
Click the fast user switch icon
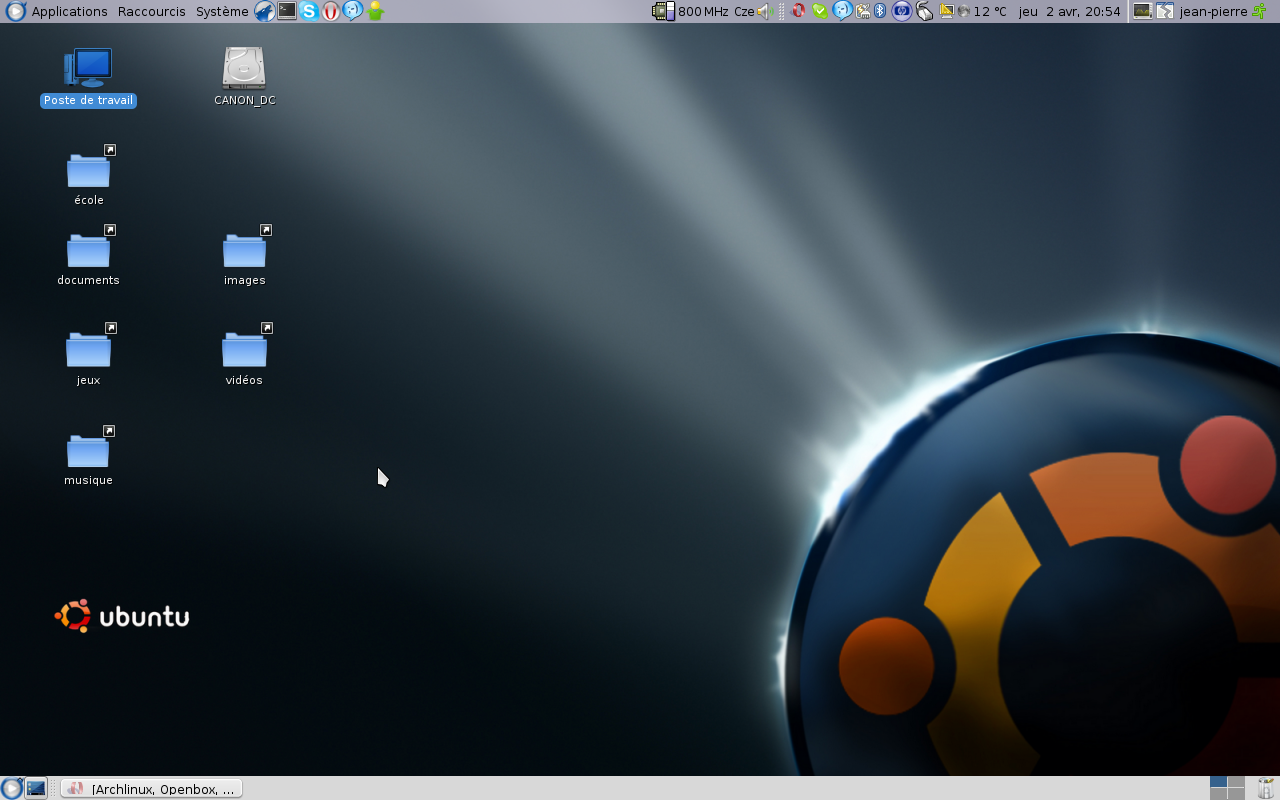click(x=1165, y=11)
